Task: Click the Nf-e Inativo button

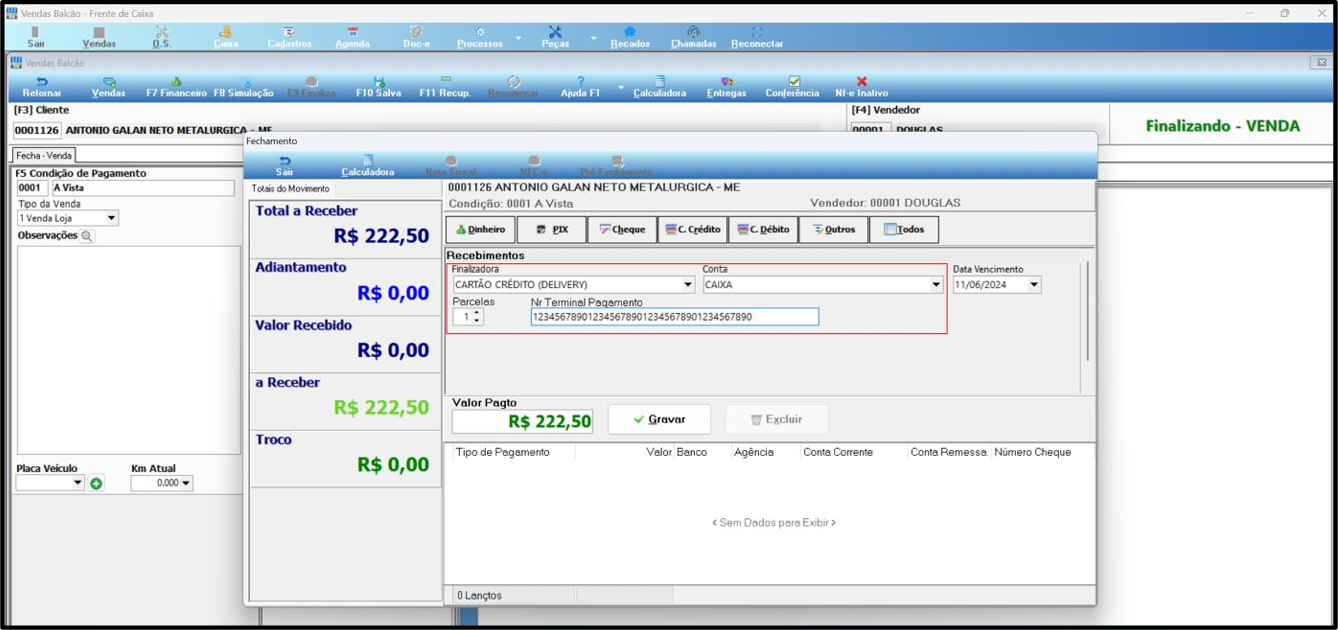Action: (x=861, y=87)
